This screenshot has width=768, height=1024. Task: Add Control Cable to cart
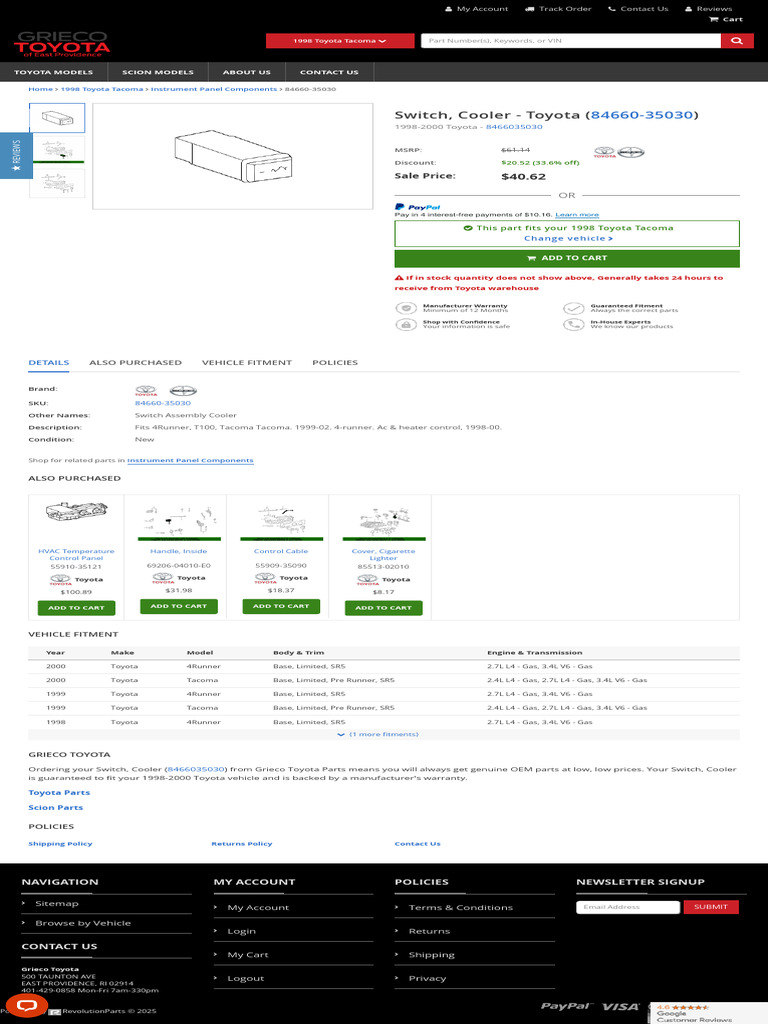tap(281, 607)
